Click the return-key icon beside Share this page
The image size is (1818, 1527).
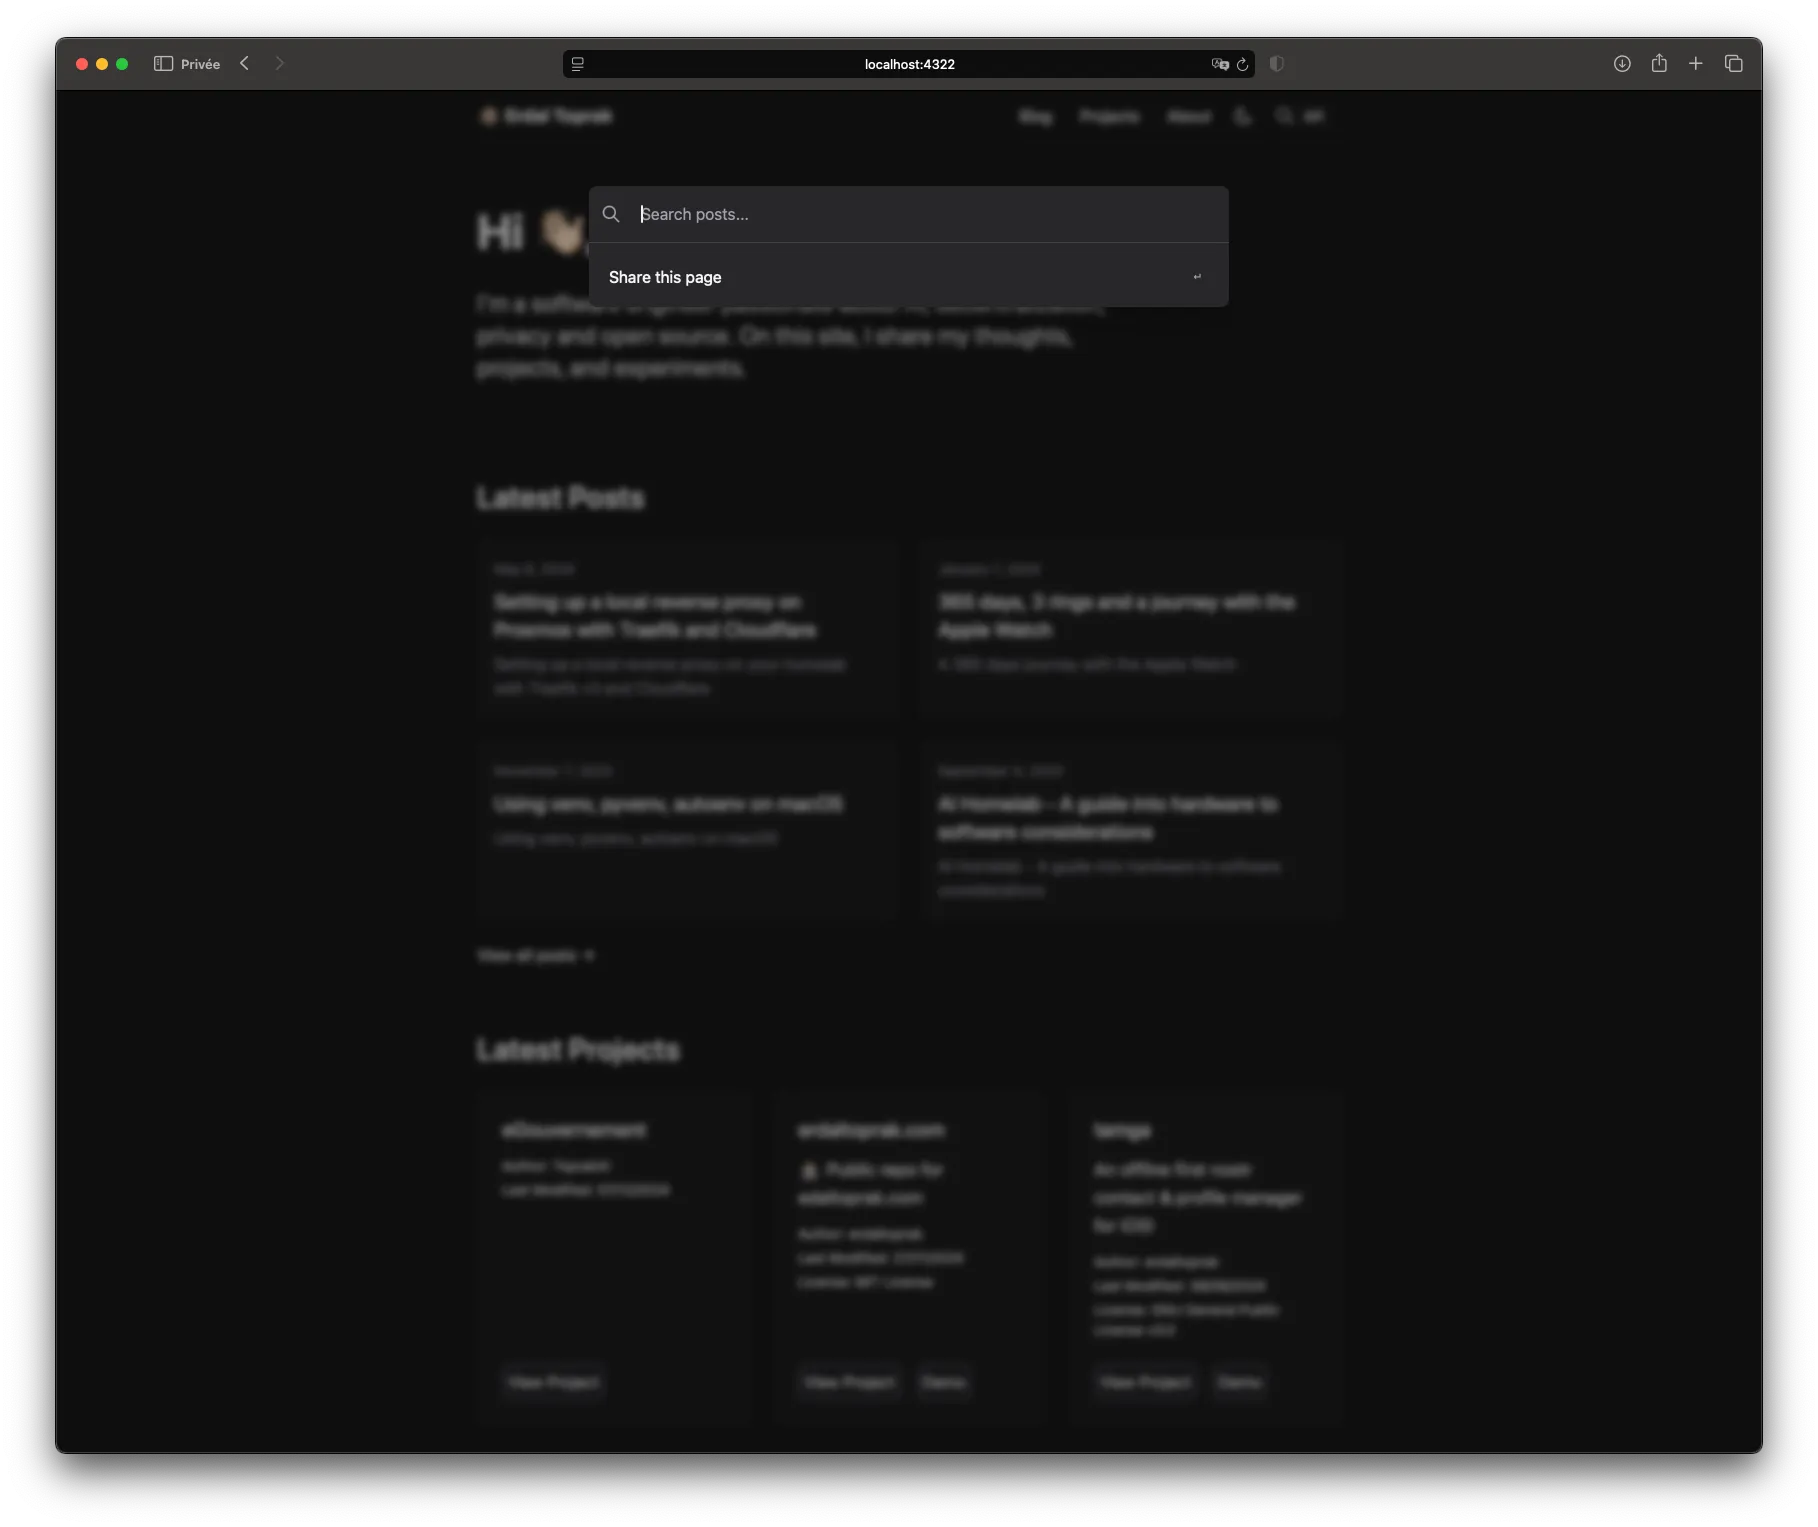(x=1197, y=277)
